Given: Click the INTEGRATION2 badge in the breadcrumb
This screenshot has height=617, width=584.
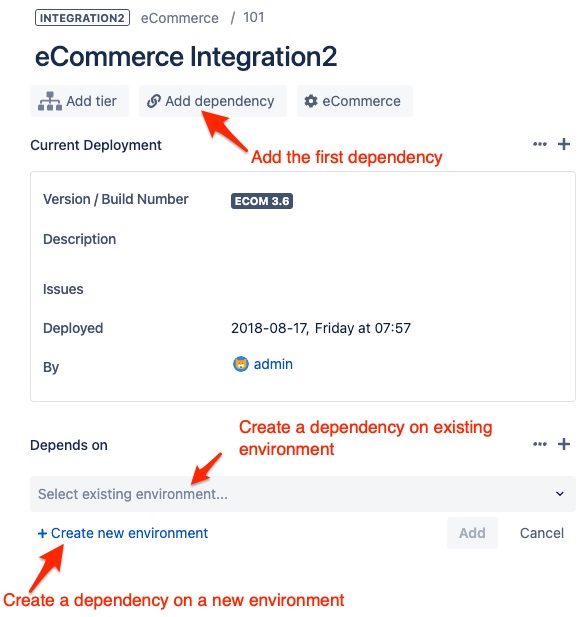Looking at the screenshot, I should (82, 18).
